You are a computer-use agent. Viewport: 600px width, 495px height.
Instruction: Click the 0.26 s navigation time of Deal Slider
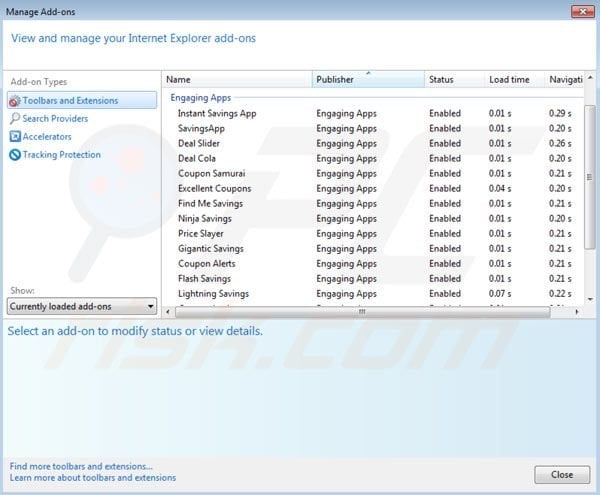[x=560, y=143]
